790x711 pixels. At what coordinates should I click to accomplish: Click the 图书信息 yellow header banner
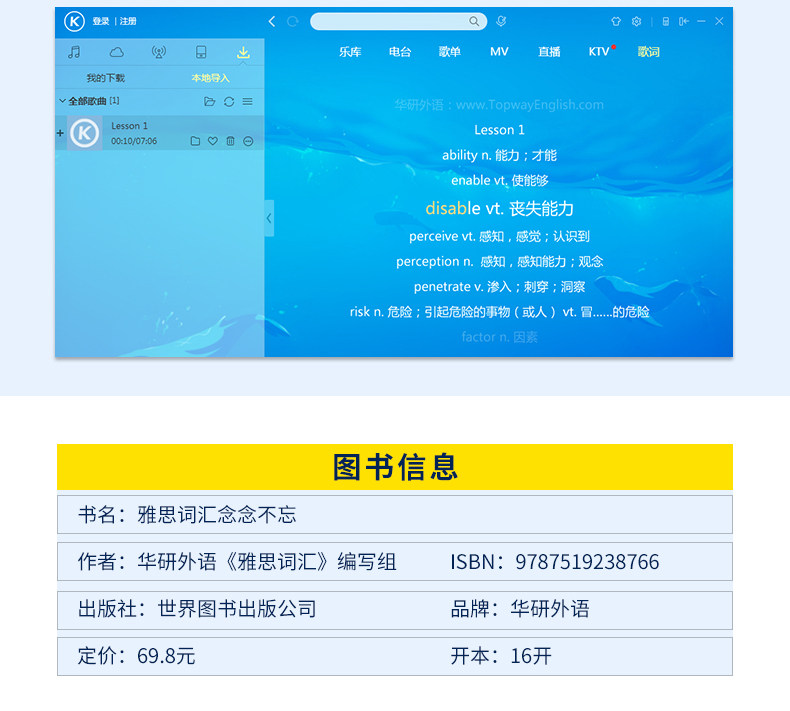(395, 467)
